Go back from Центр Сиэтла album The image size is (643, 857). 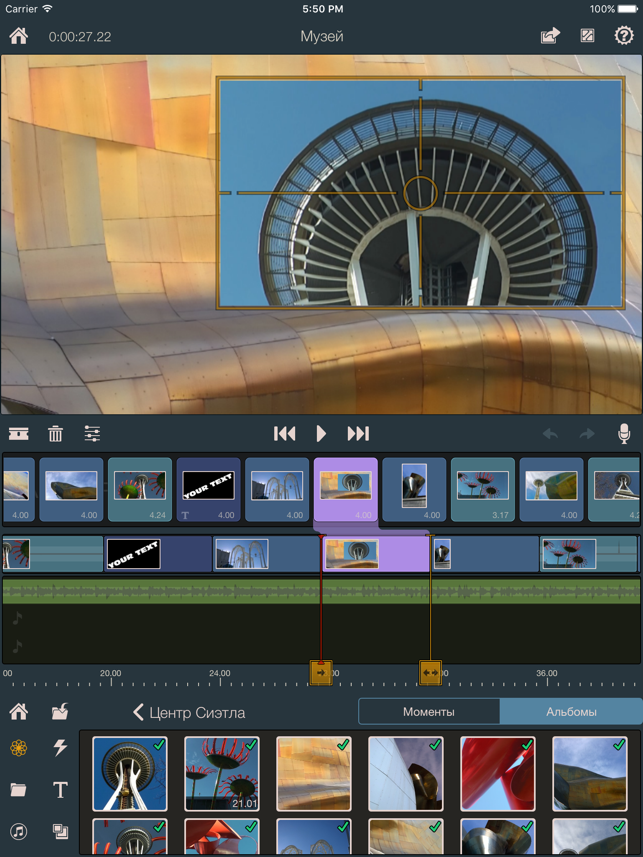click(139, 712)
